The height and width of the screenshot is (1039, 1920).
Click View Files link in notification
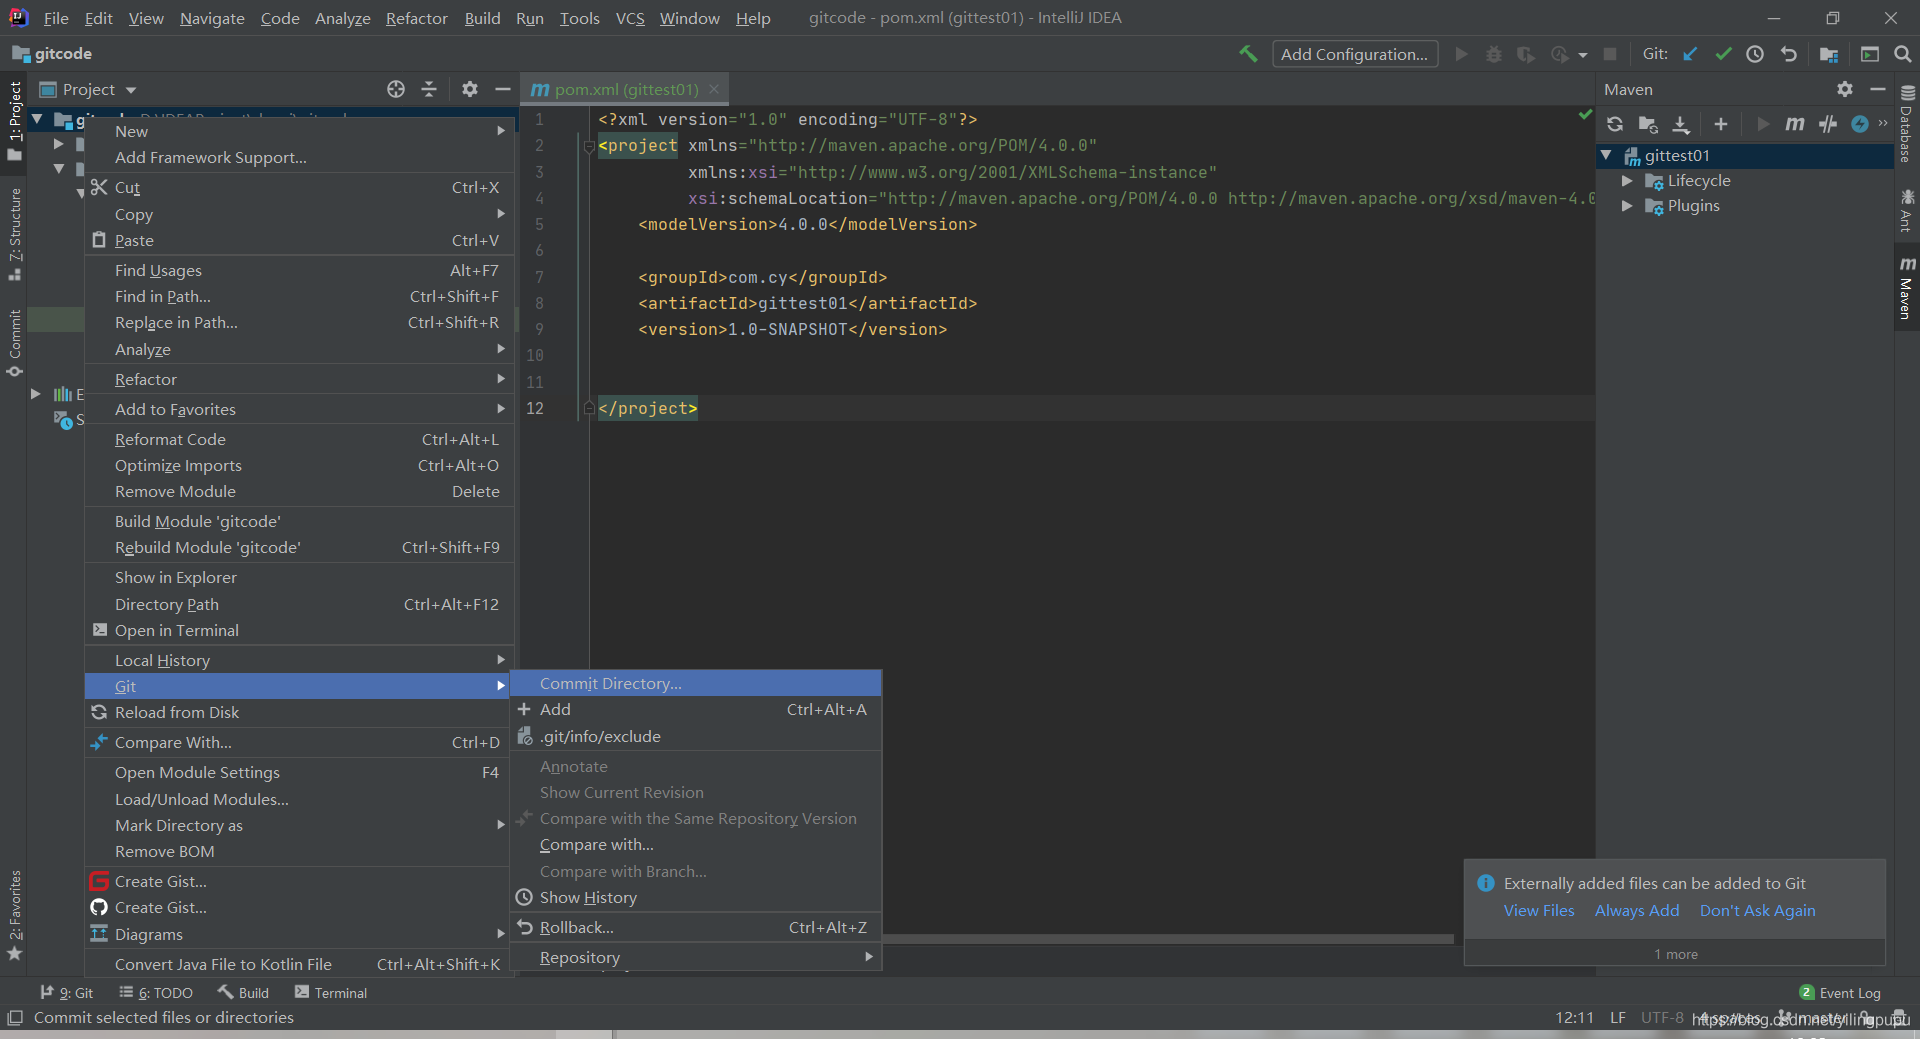pos(1539,910)
